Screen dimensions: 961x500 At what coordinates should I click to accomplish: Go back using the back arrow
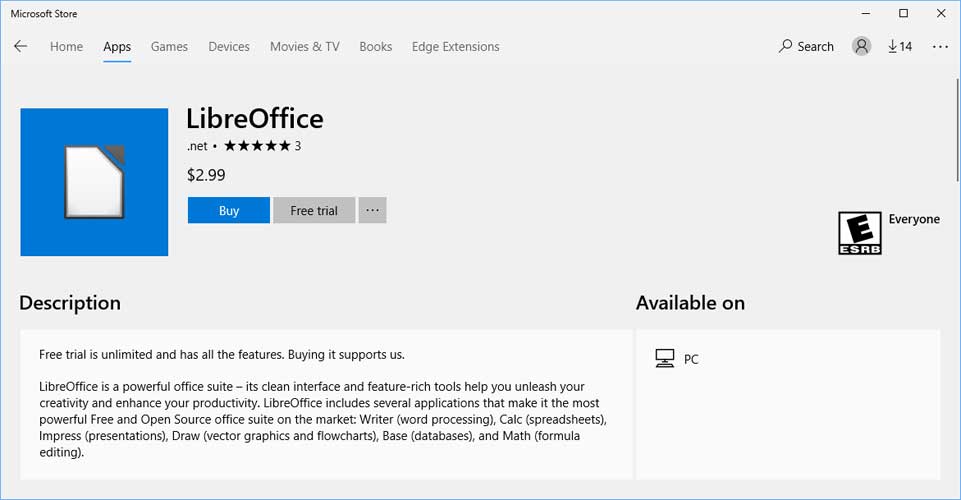coord(21,47)
